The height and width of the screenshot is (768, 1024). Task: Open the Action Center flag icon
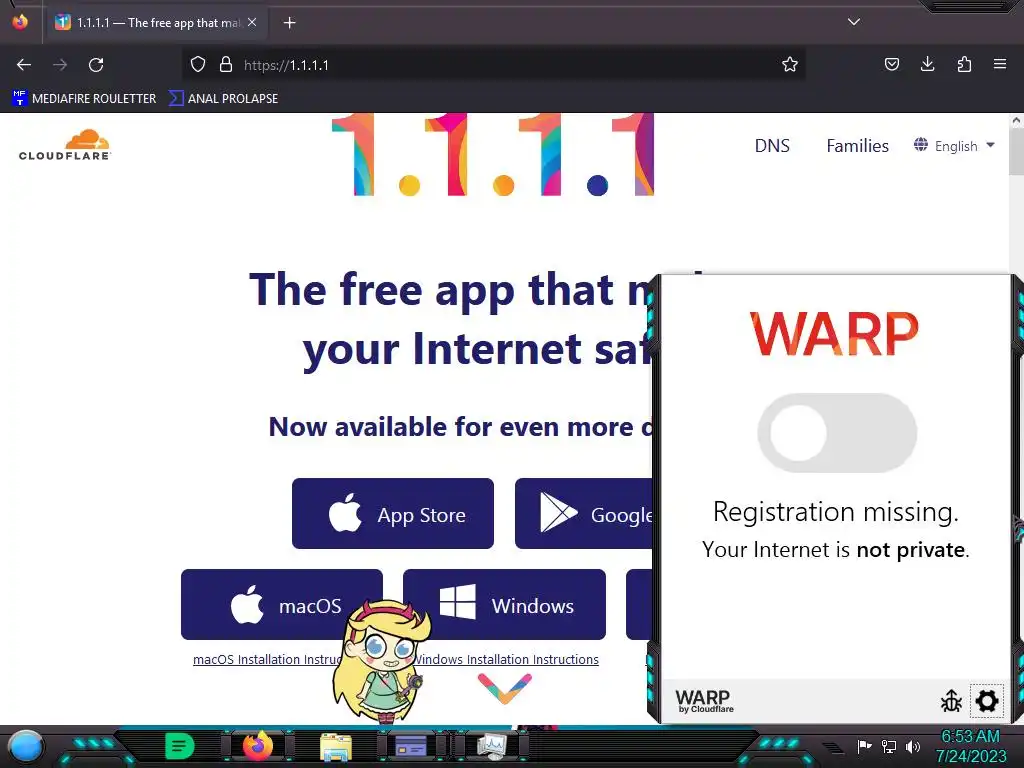click(x=865, y=746)
